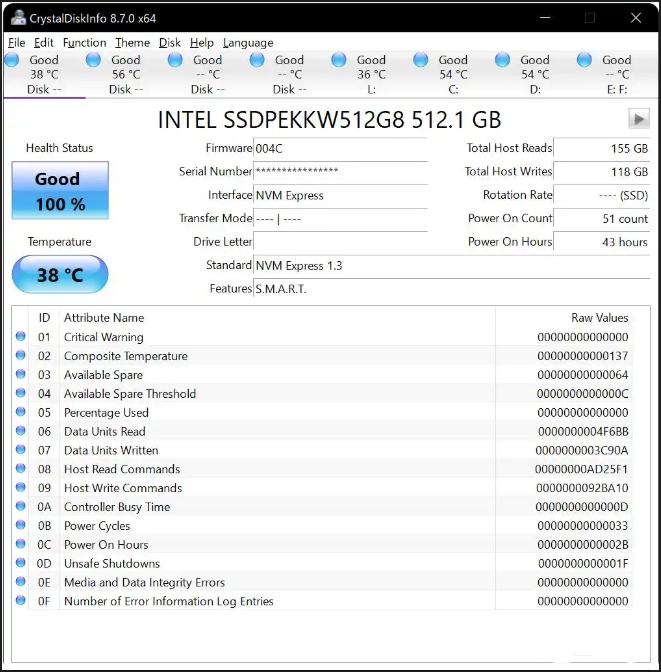Click the Raw Values column header

pos(599,318)
